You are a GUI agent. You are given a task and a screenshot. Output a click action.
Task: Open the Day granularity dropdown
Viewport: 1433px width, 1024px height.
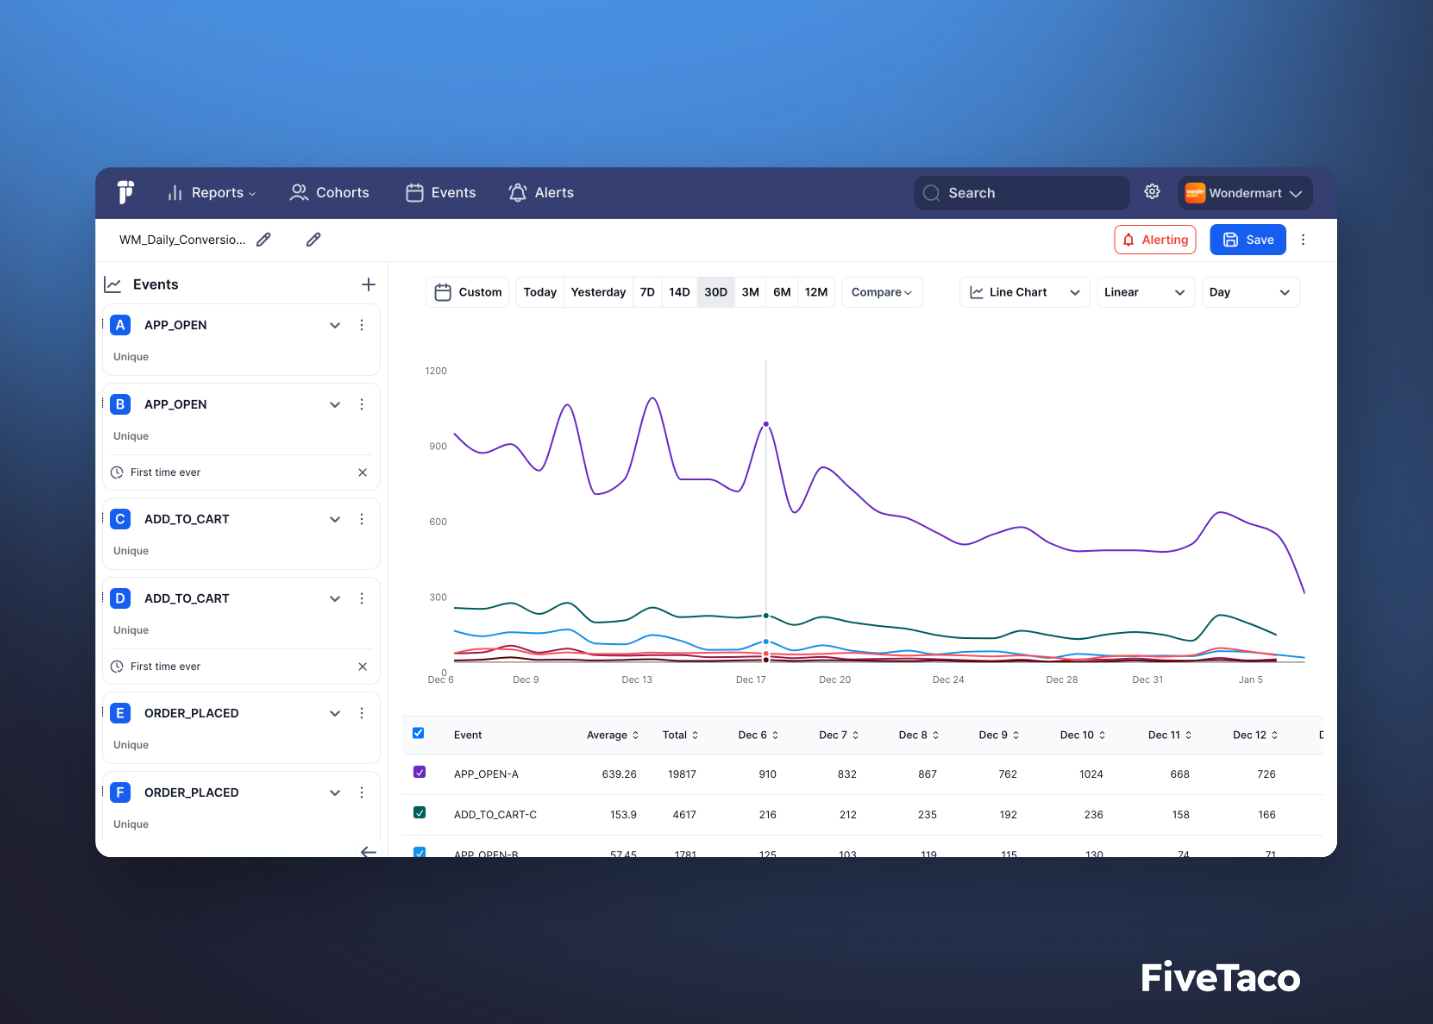coord(1251,292)
